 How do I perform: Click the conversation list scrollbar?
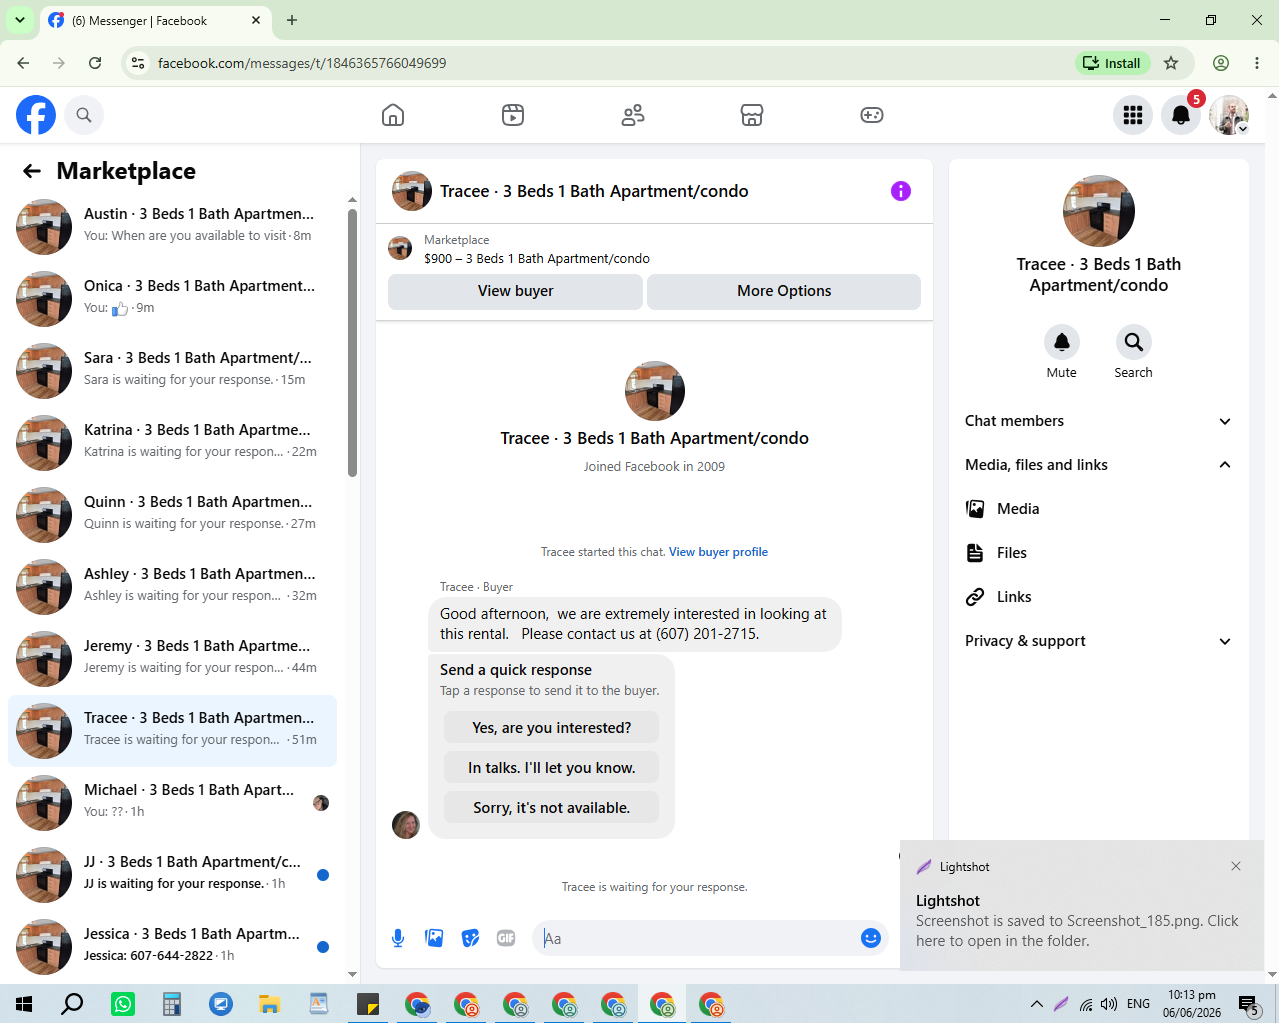pos(352,343)
